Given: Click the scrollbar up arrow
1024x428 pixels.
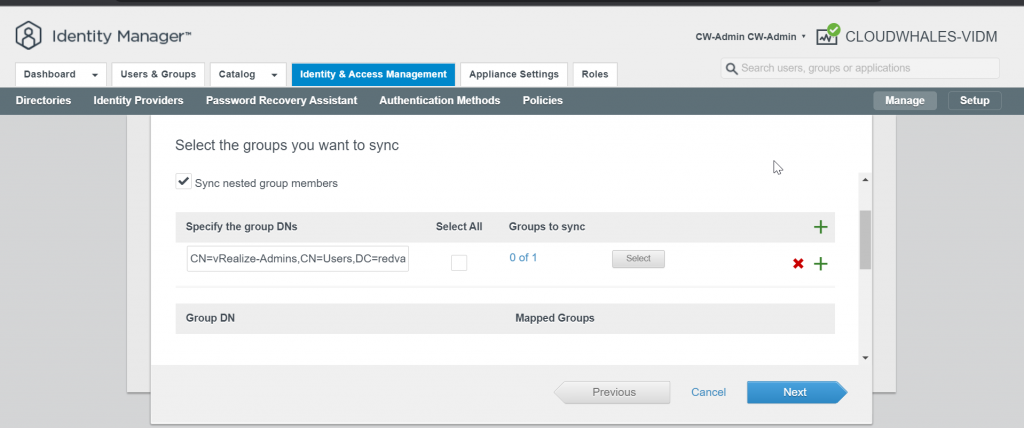Looking at the screenshot, I should 865,180.
